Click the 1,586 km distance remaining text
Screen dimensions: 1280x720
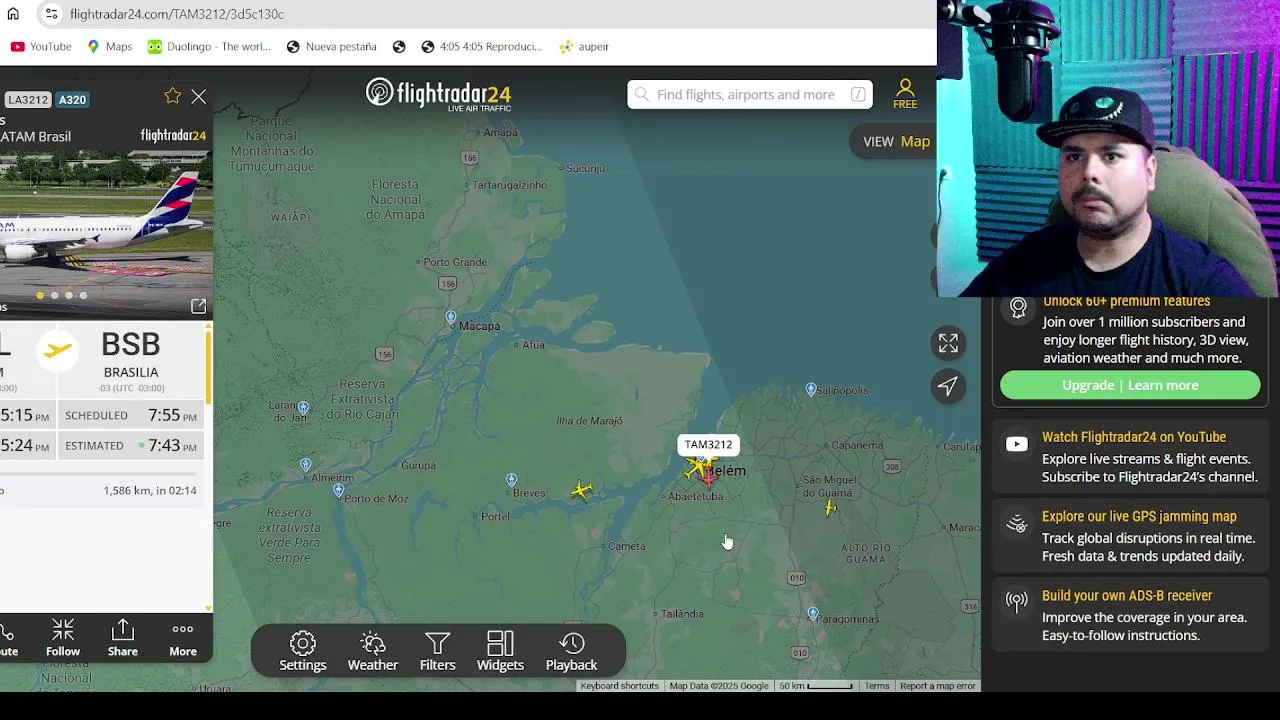coord(150,491)
